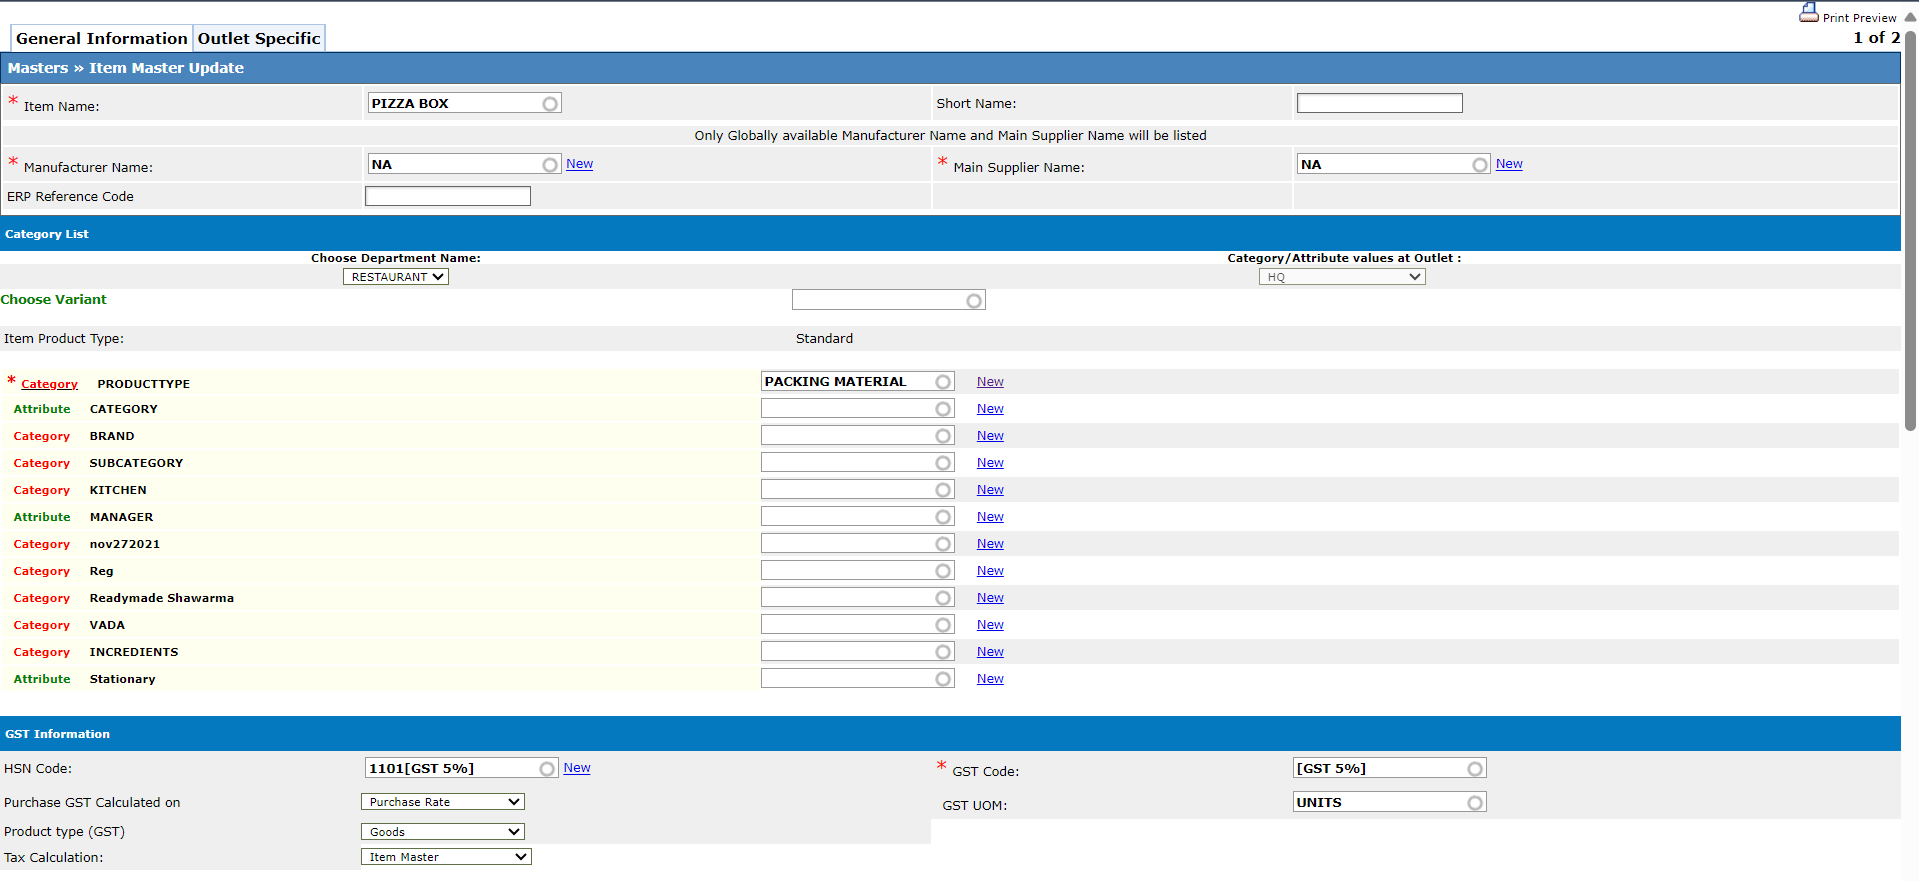Click New link beside Manufacturer Name

coord(579,164)
